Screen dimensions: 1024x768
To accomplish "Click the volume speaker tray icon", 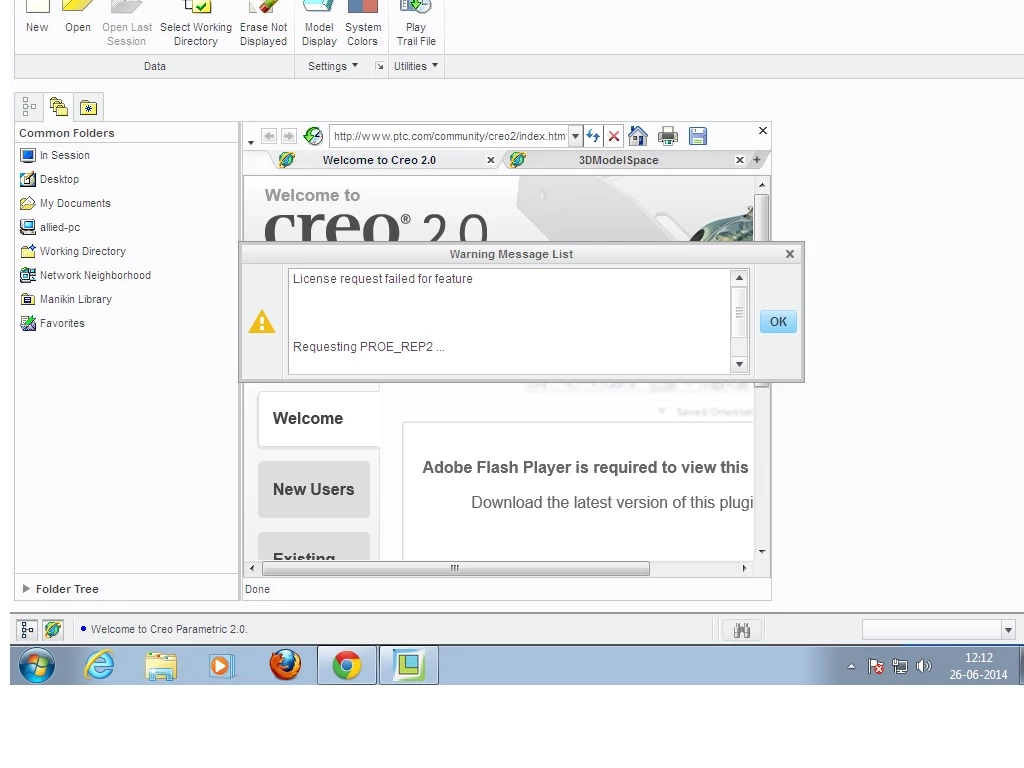I will tap(923, 666).
